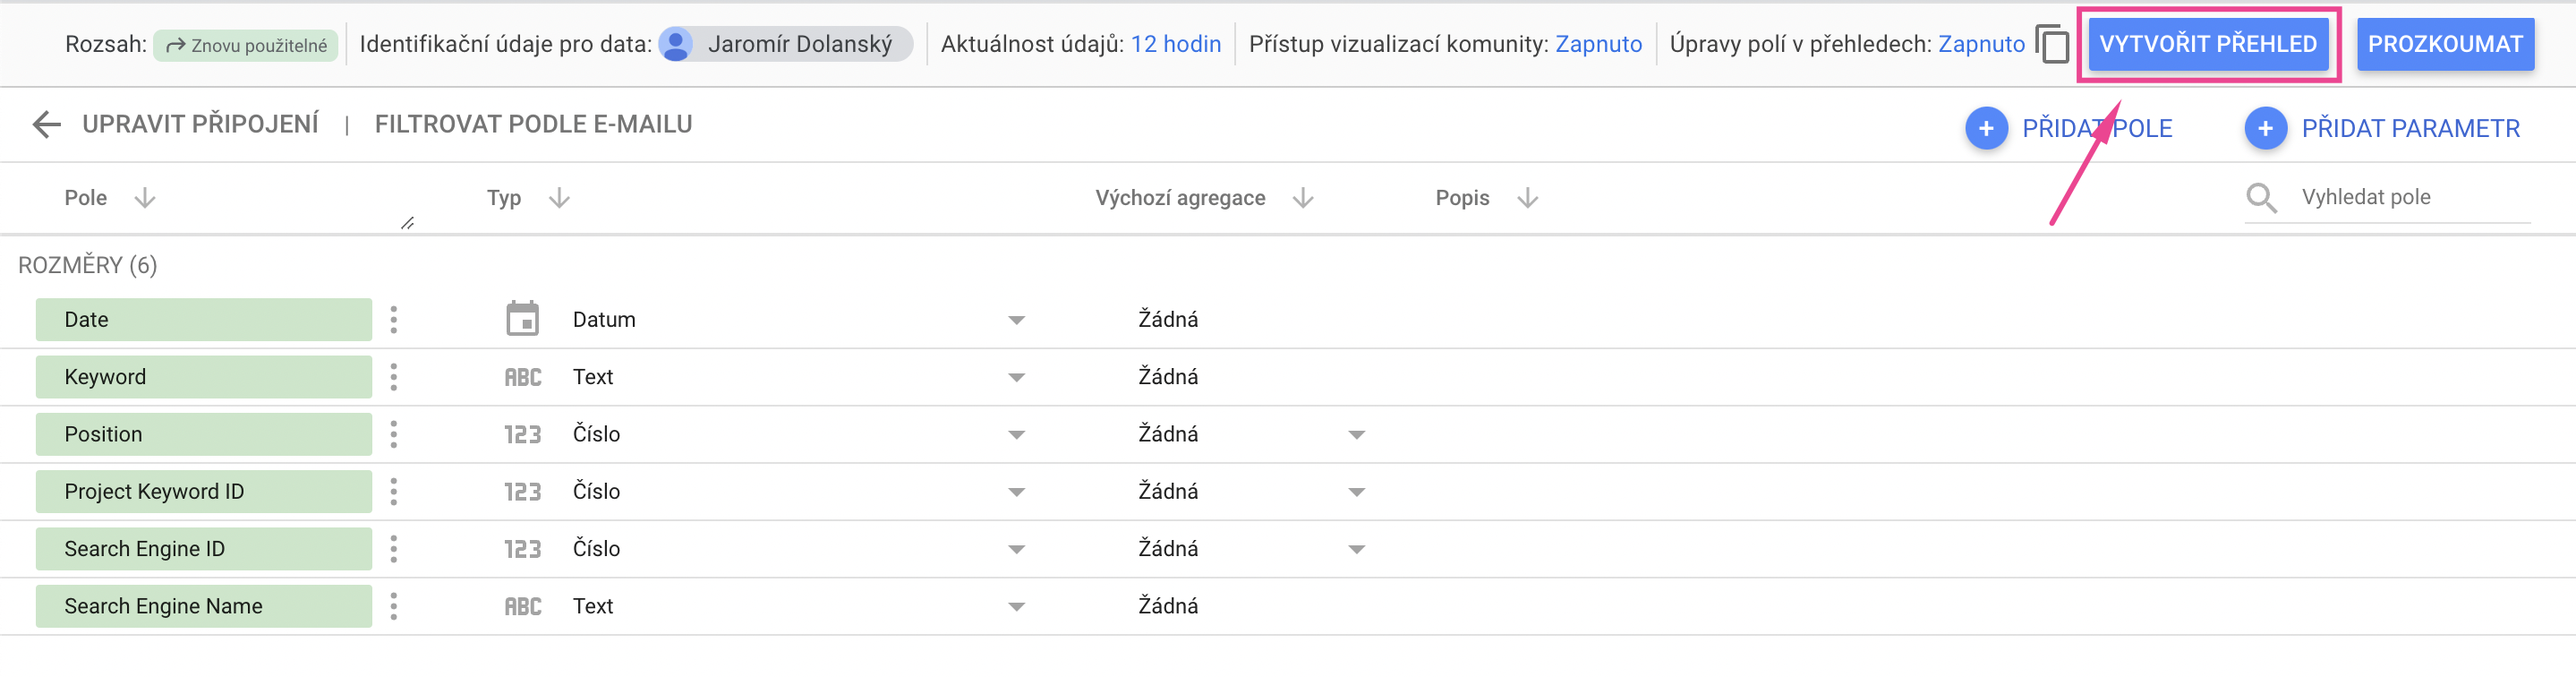Open three-dot menu for Search Engine Name
Screen dimensions: 2576x677
coord(394,606)
